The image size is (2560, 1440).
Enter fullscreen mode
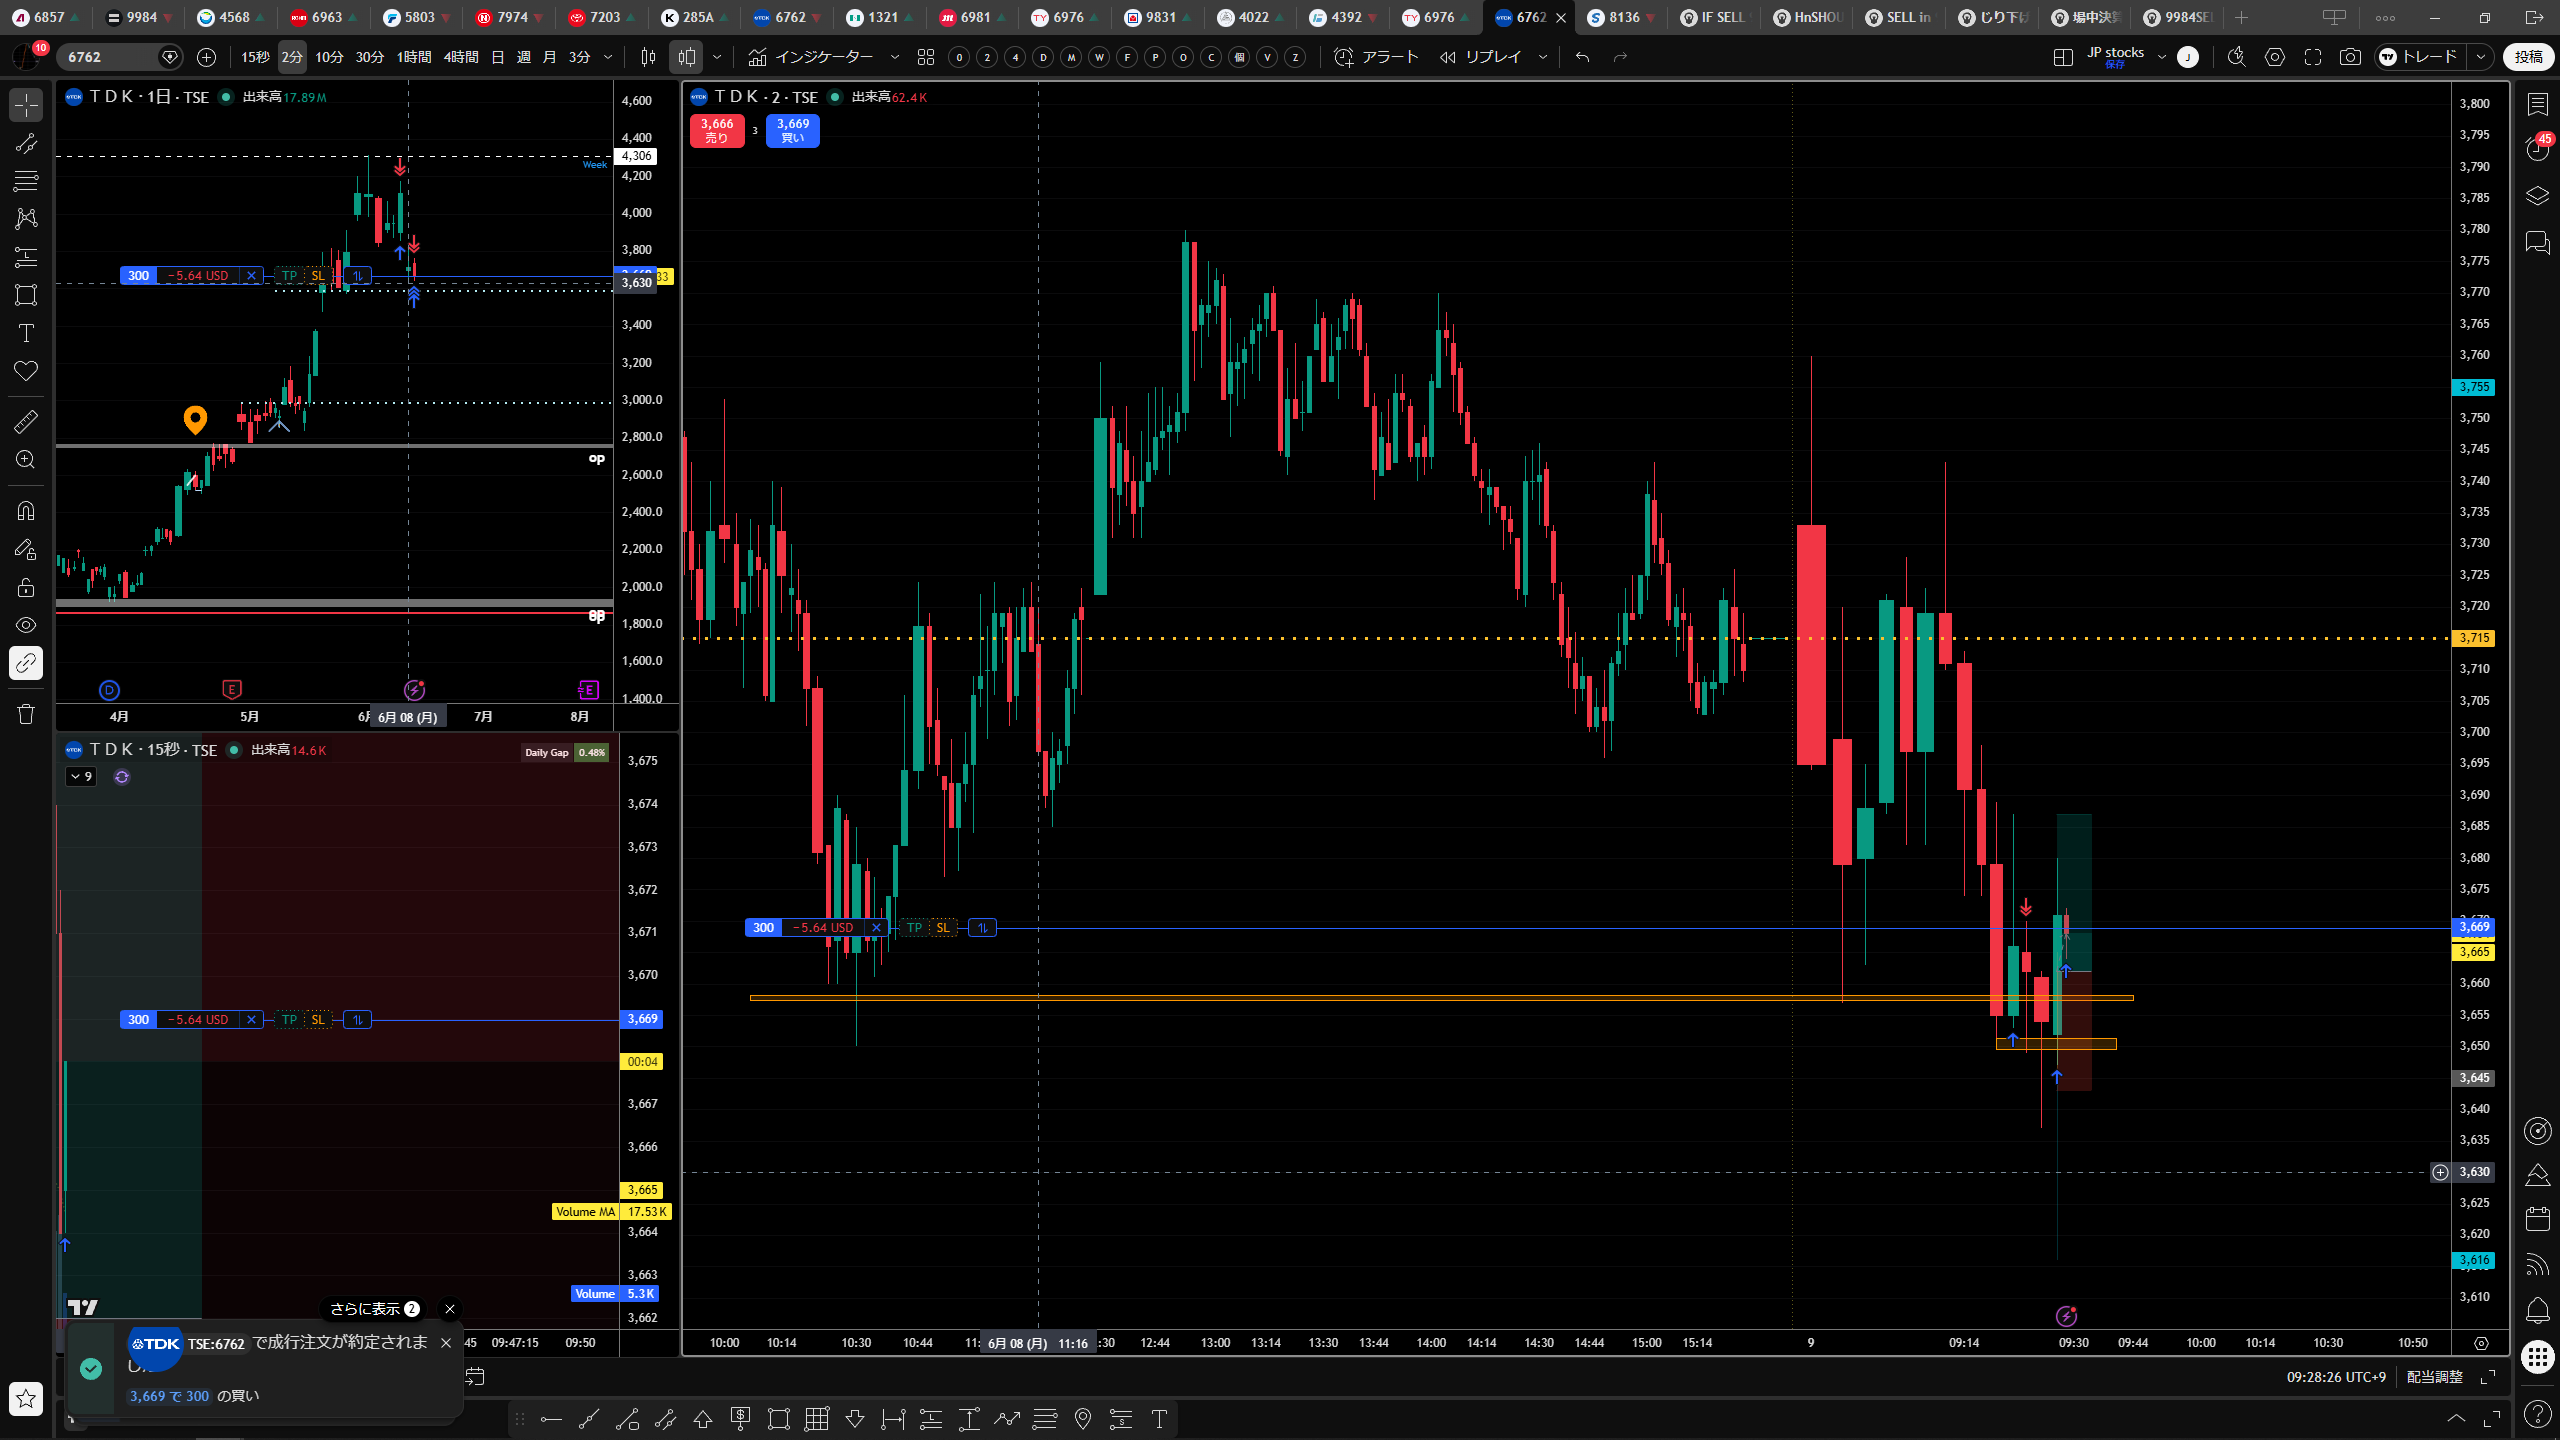point(2313,57)
